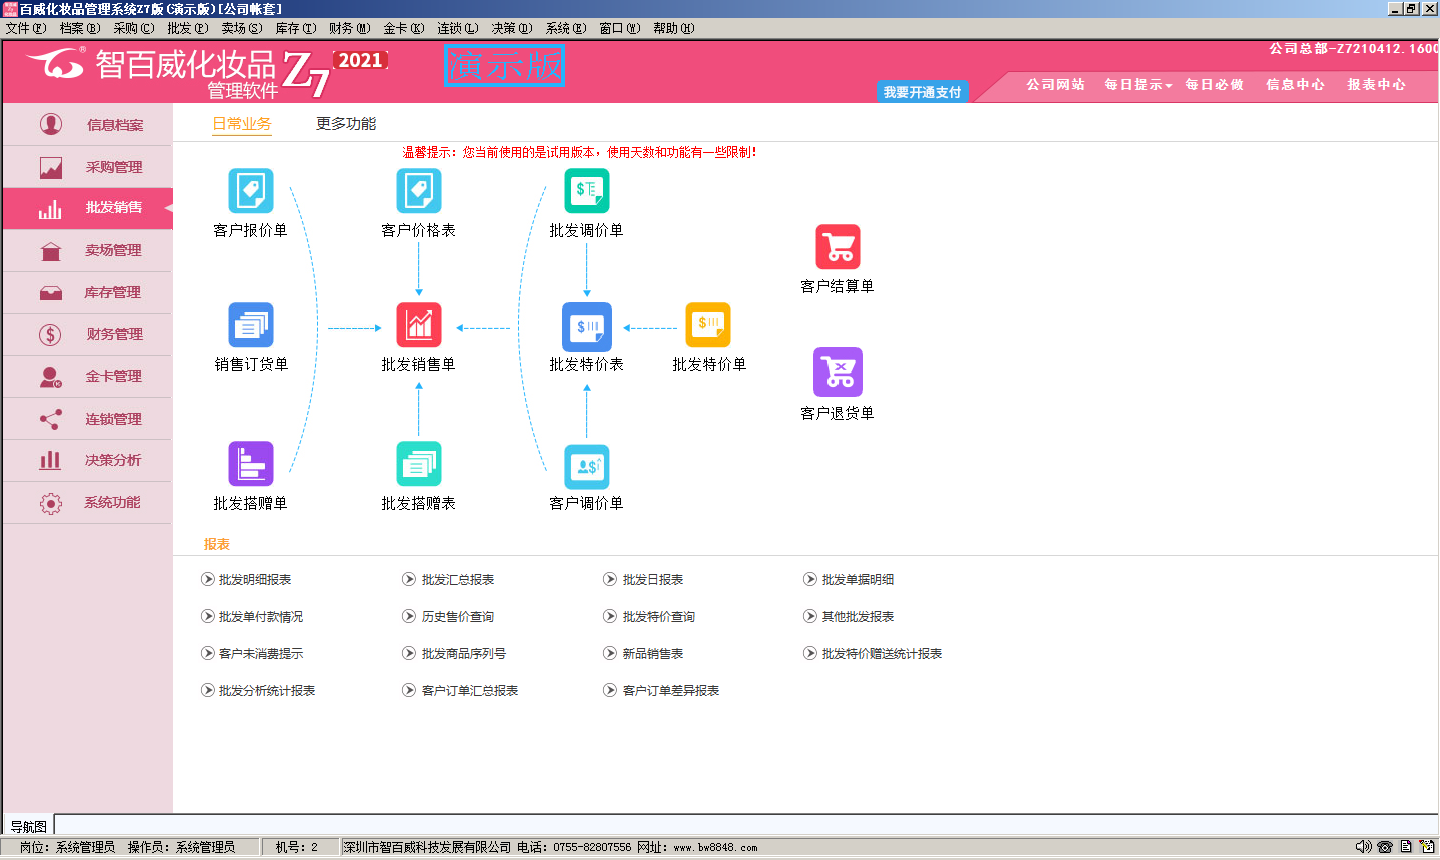Open the 批发特价单 yellow icon
The height and width of the screenshot is (860, 1440).
coord(708,325)
